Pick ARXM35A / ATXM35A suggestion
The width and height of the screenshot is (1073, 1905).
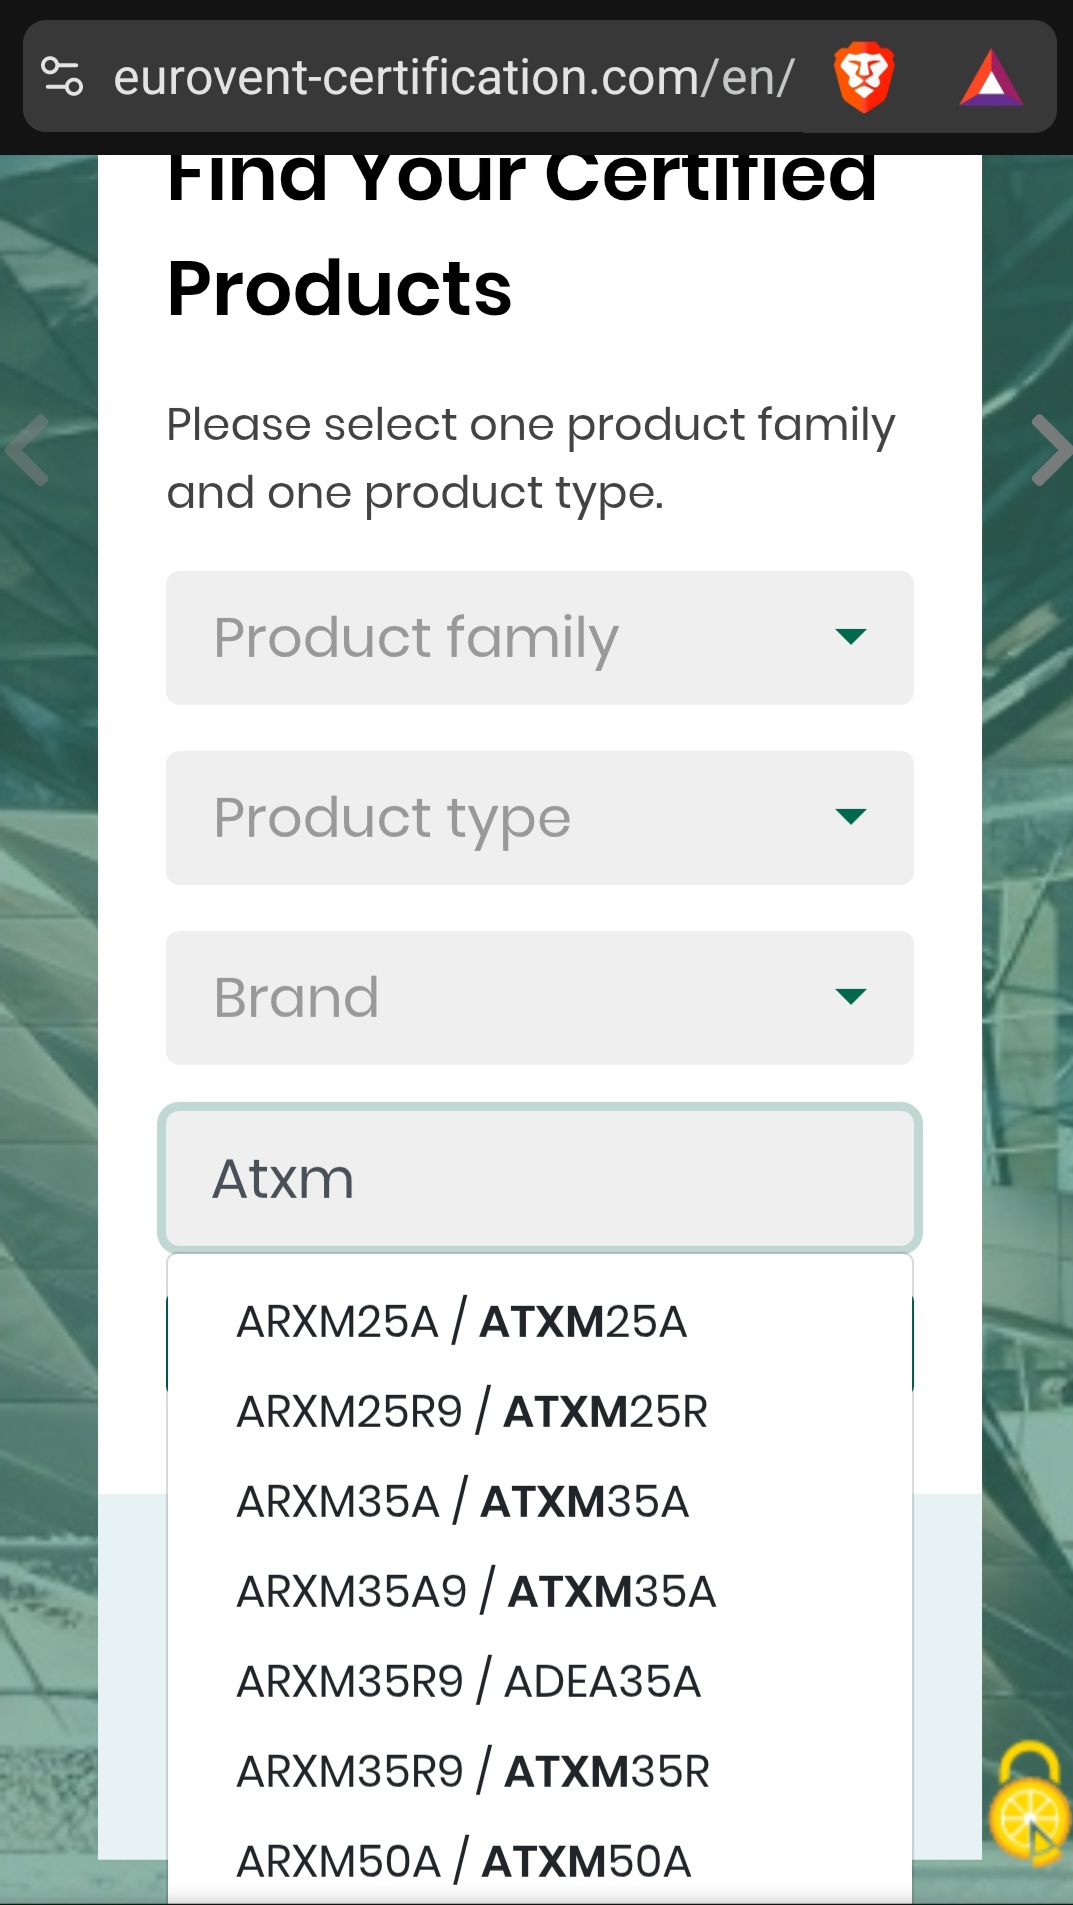[463, 1502]
